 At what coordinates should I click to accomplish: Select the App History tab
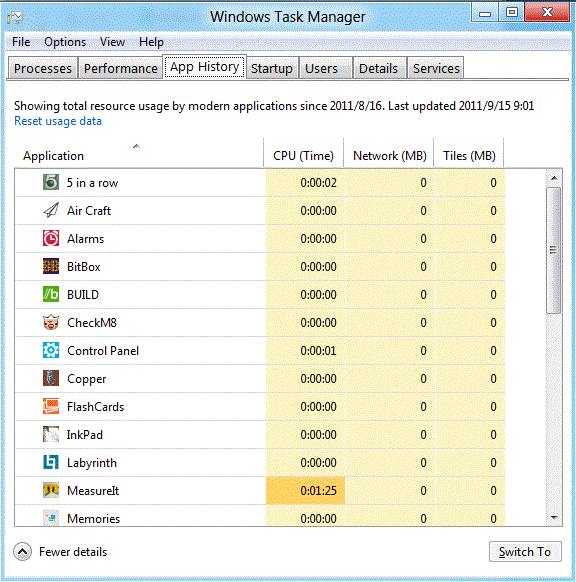point(204,67)
